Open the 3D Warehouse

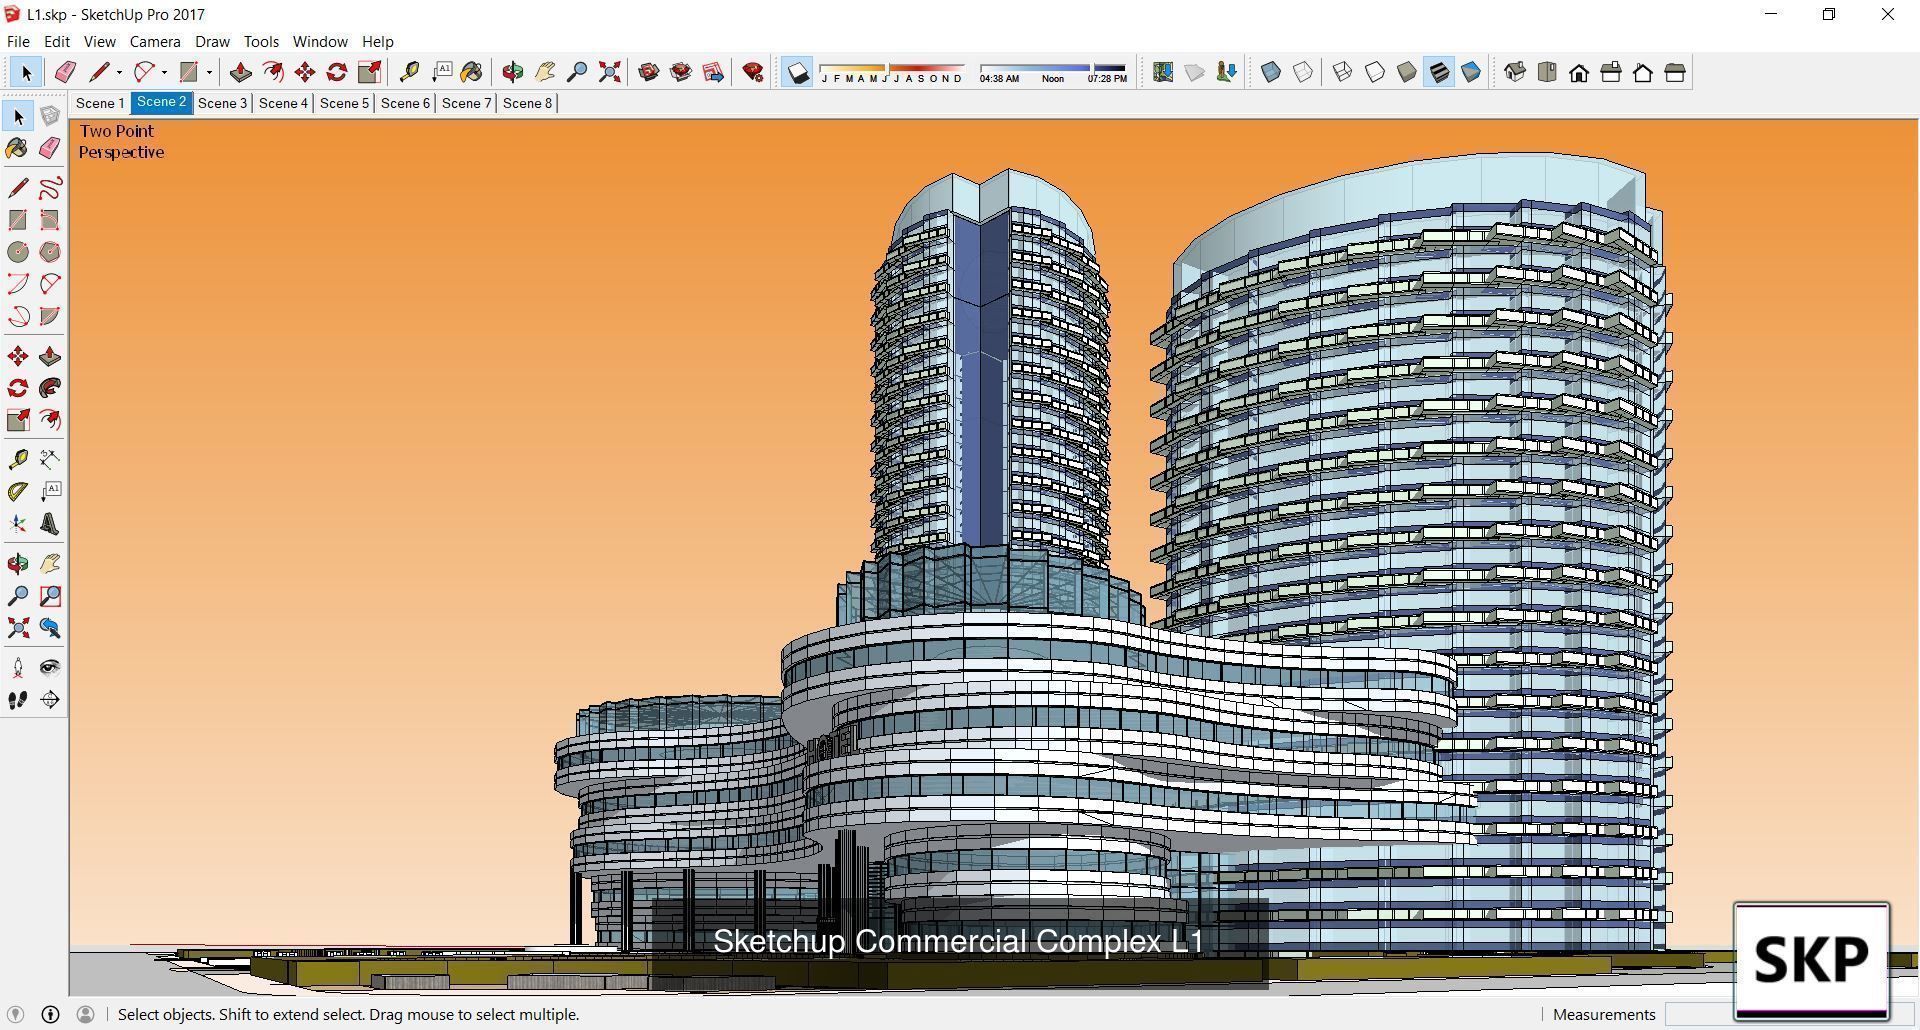coord(649,72)
